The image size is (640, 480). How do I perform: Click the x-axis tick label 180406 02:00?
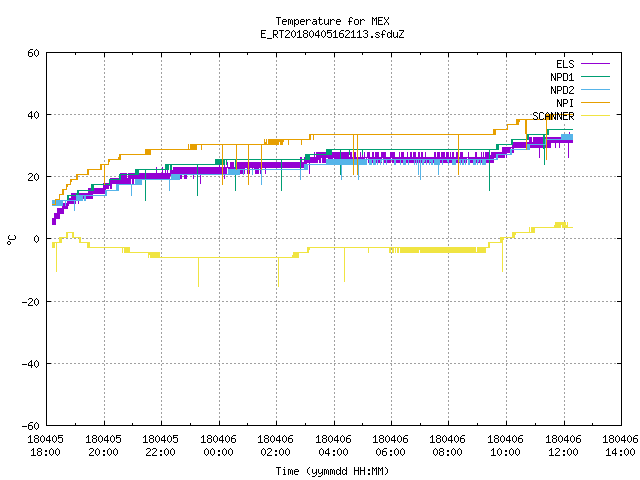click(x=276, y=446)
